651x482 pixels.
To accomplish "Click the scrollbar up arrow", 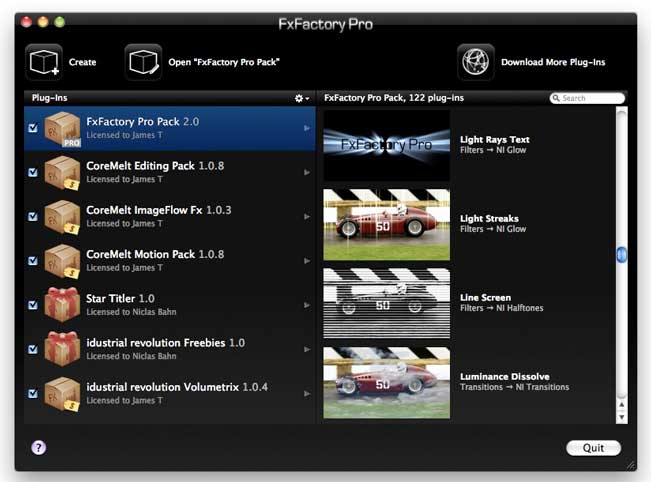I will (x=622, y=404).
